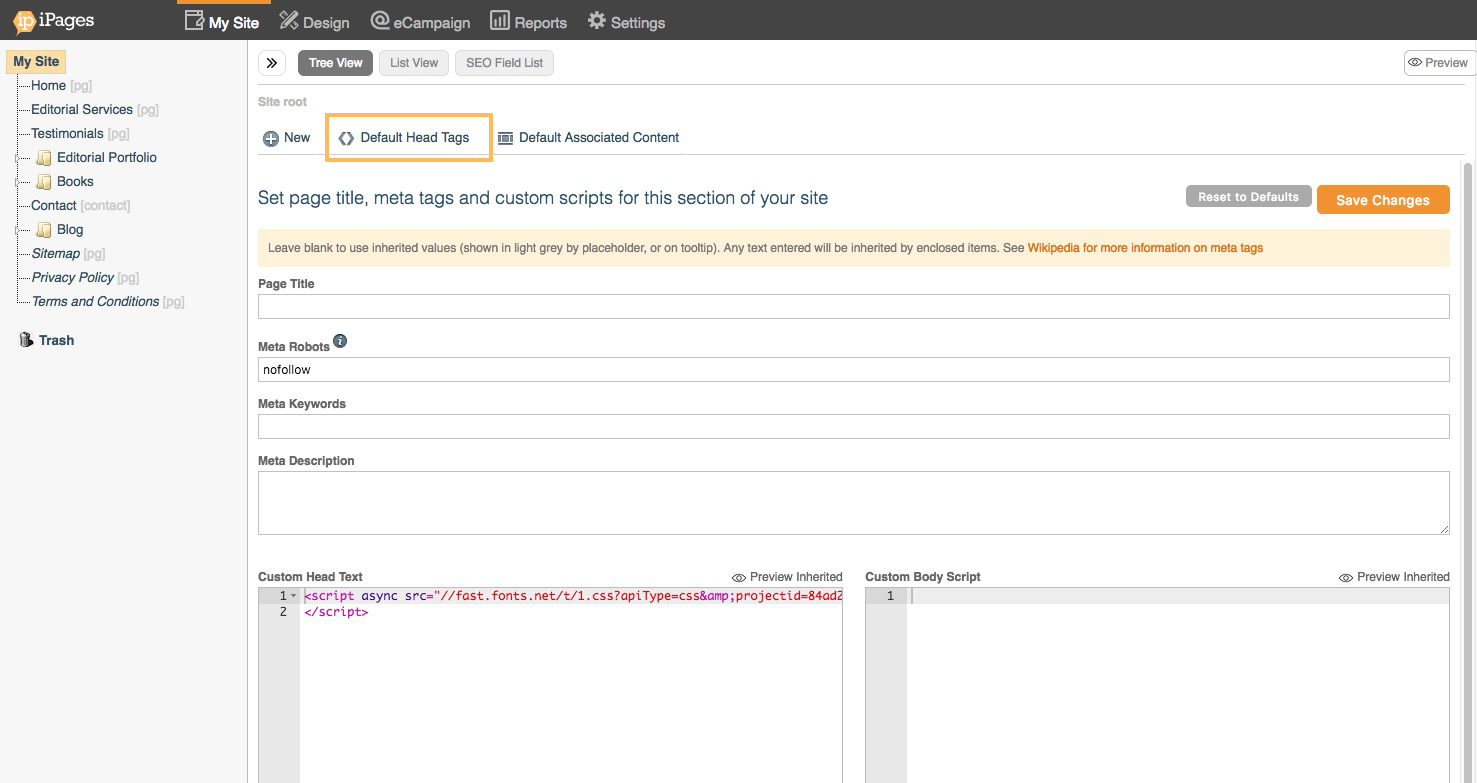Toggle Preview Inherited for Custom Body Script

click(x=1394, y=577)
